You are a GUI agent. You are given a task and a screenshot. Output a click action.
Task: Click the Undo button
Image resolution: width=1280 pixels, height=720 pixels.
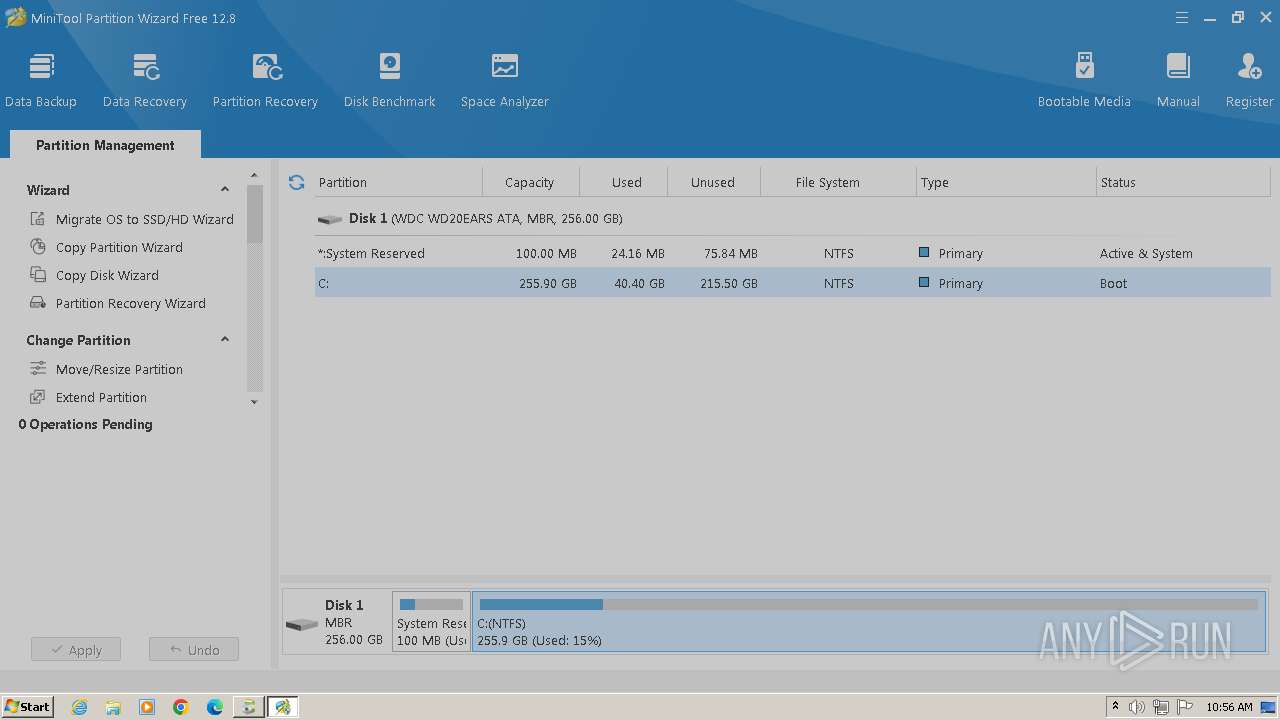[x=194, y=650]
